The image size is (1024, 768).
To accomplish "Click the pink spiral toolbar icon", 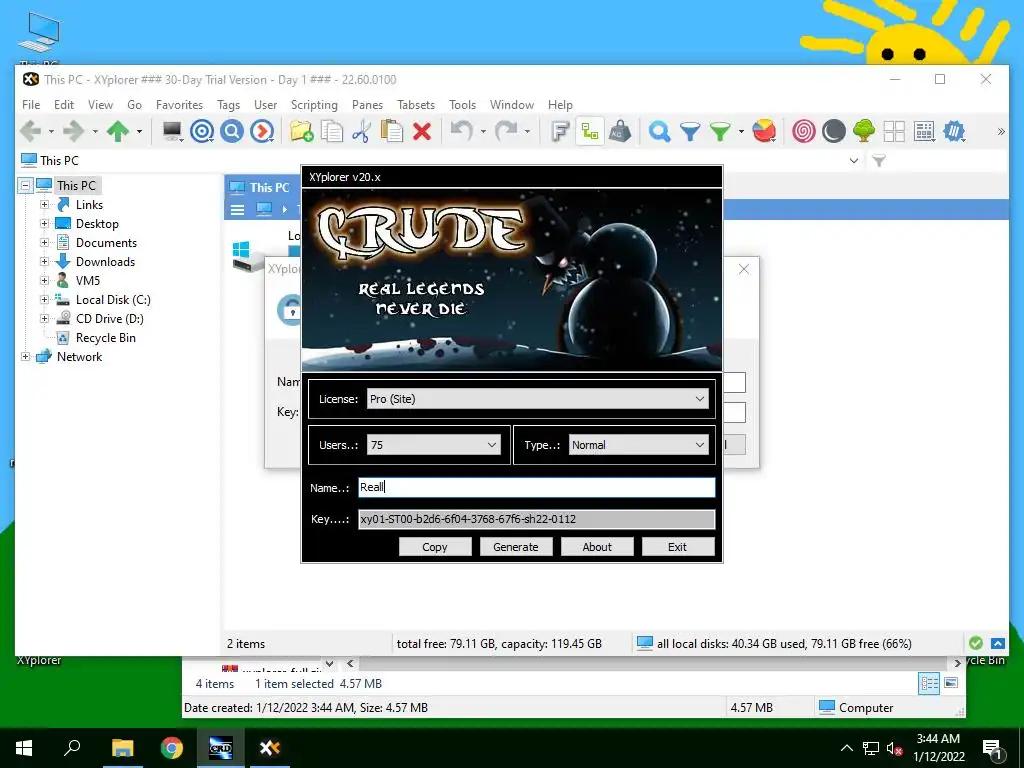I will [x=804, y=131].
